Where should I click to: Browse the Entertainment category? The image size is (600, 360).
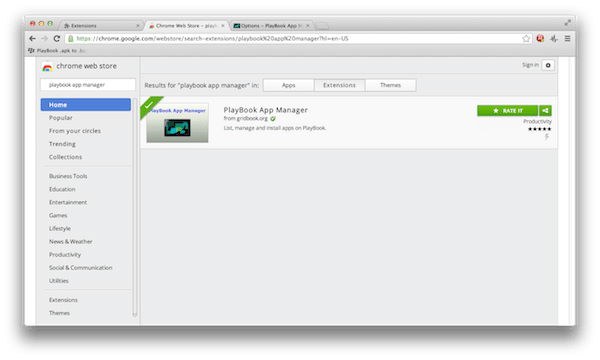click(x=68, y=202)
